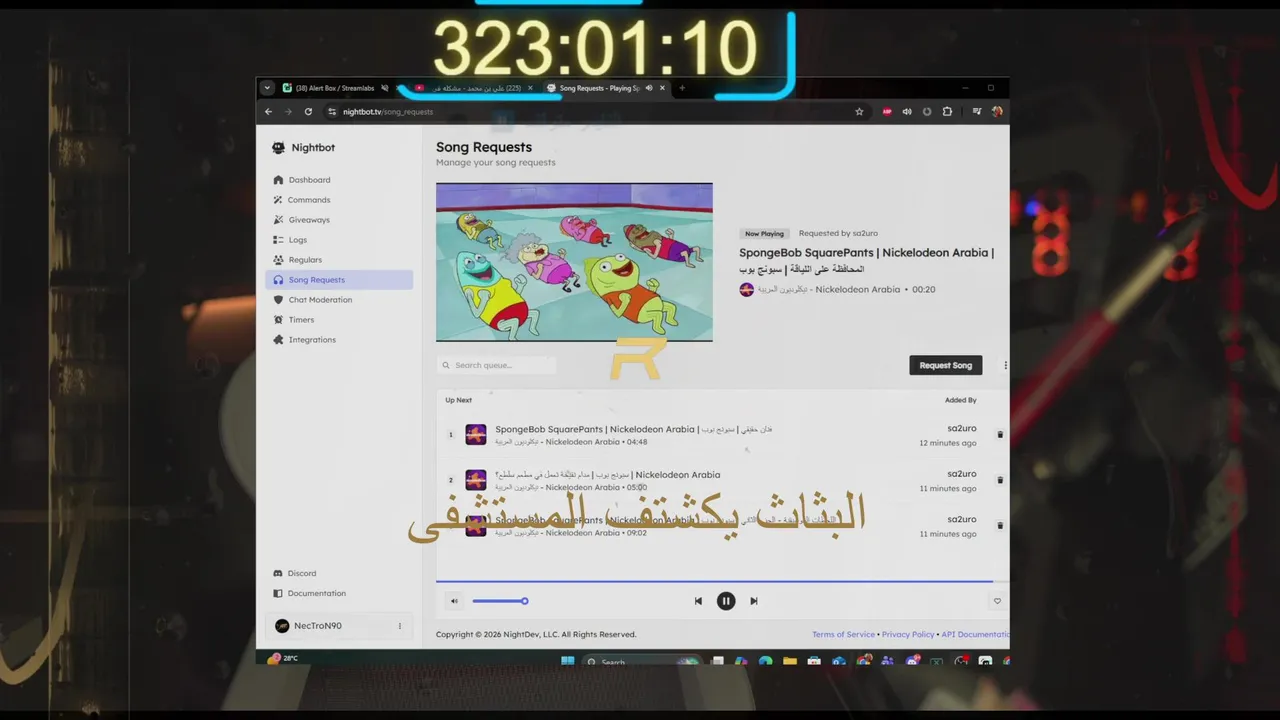Viewport: 1280px width, 720px height.
Task: Open the Integrations page
Action: coord(339,340)
